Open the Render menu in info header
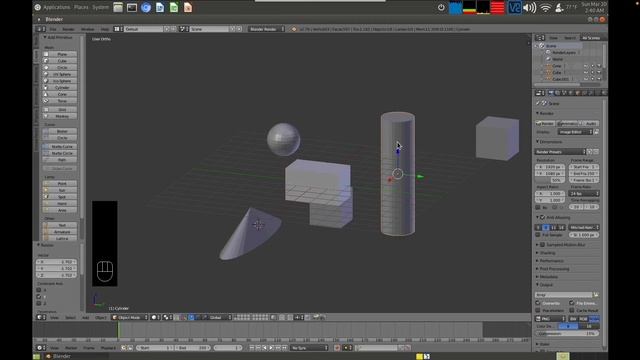Image resolution: width=640 pixels, height=360 pixels. tap(69, 29)
